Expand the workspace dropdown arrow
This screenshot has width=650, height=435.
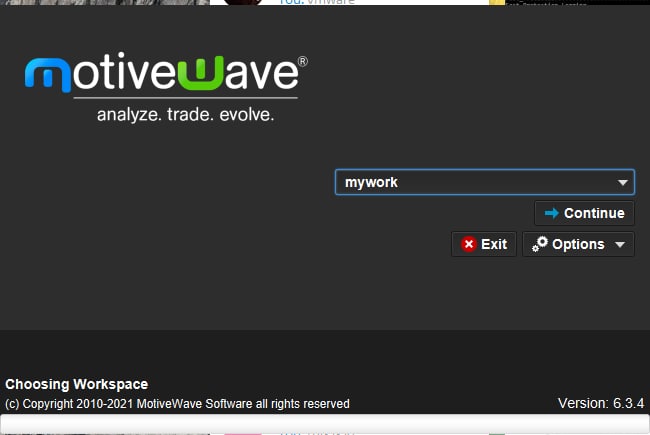622,182
